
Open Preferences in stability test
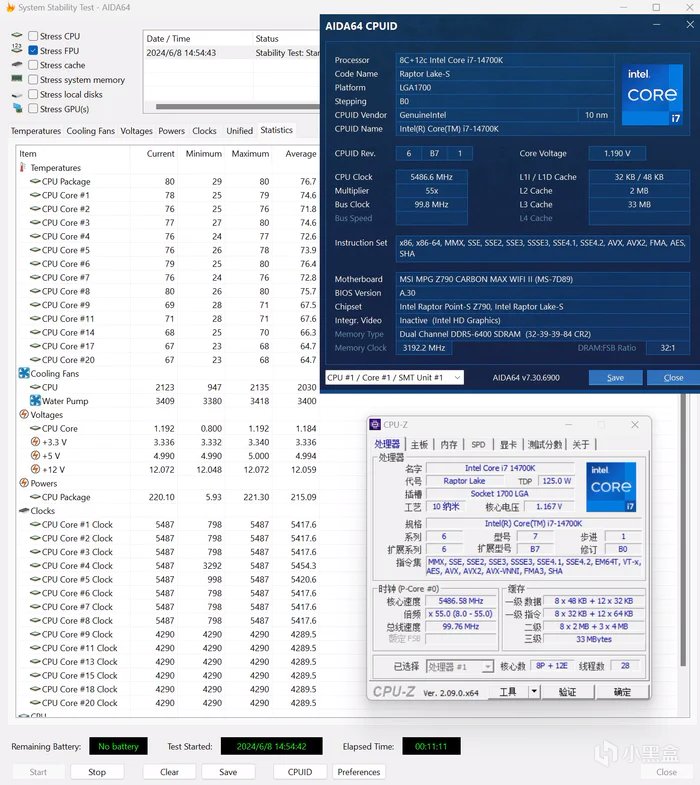pos(359,772)
